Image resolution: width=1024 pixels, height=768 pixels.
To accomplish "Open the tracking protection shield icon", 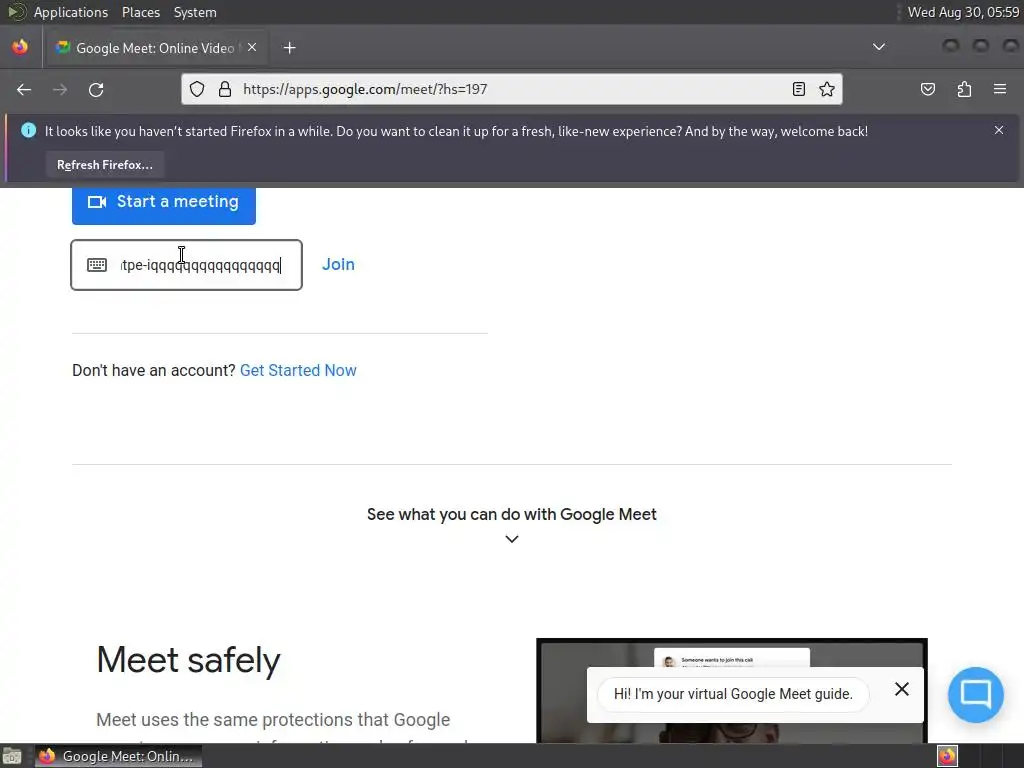I will [x=197, y=89].
